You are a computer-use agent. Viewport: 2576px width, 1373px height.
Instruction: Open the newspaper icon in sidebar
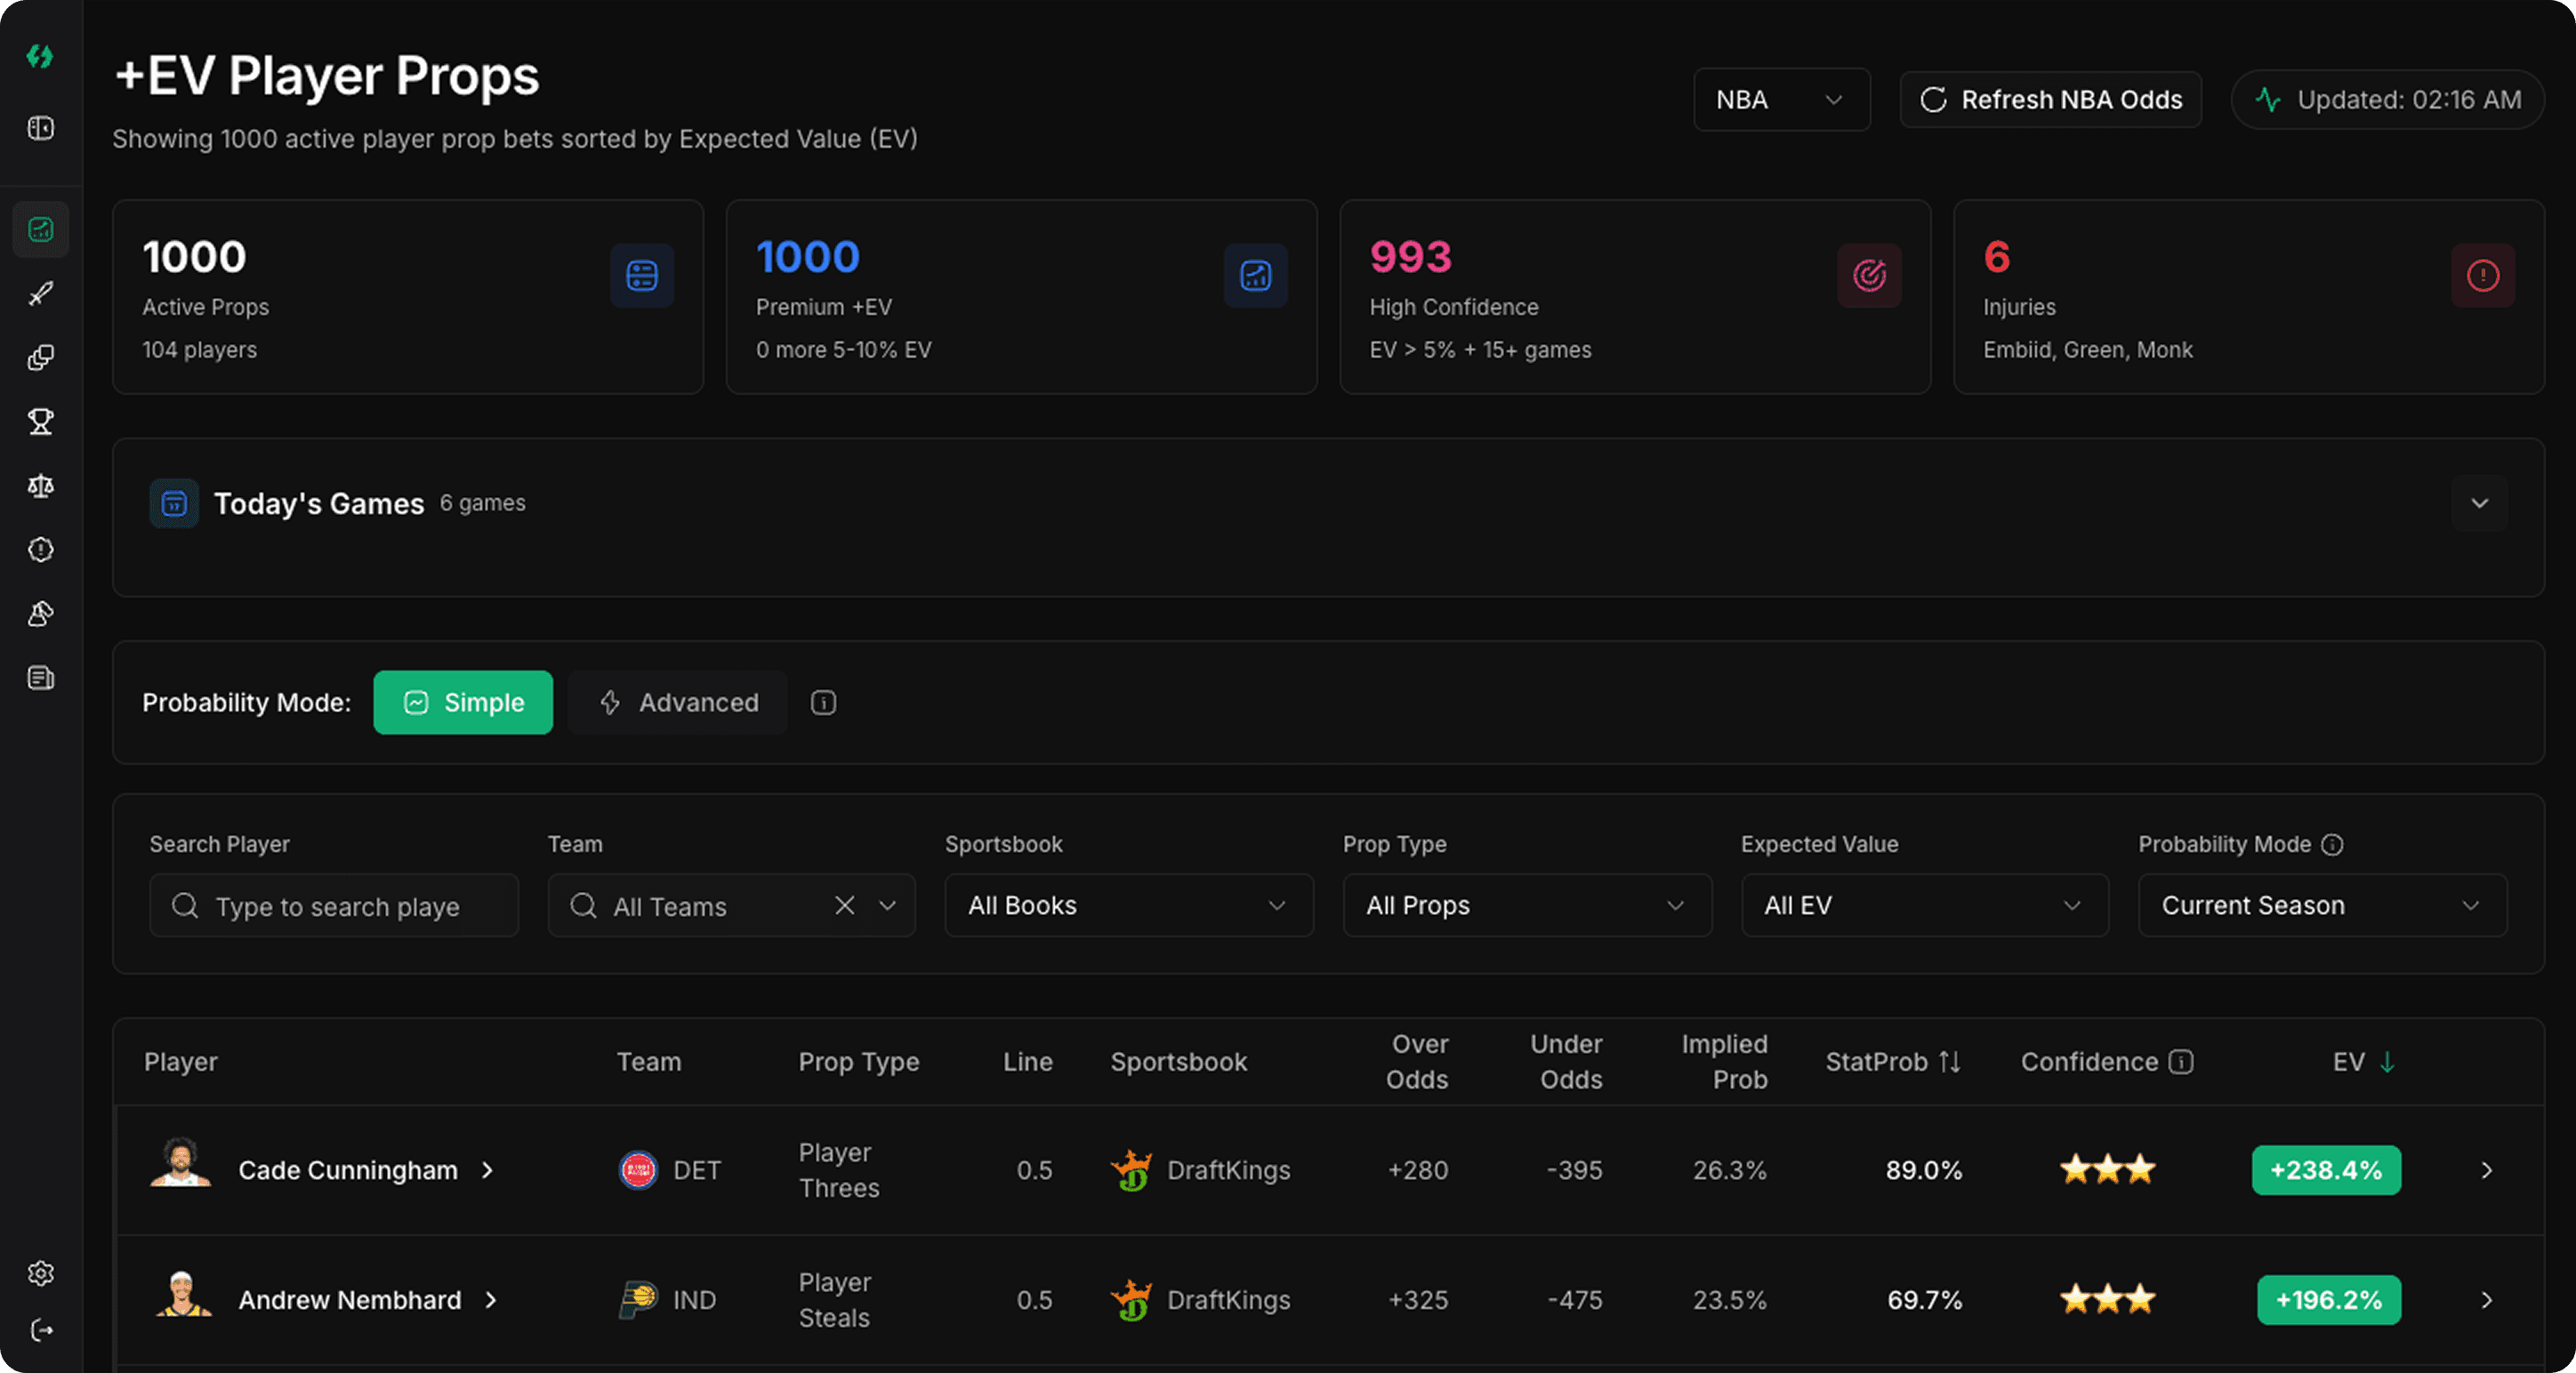(x=40, y=678)
